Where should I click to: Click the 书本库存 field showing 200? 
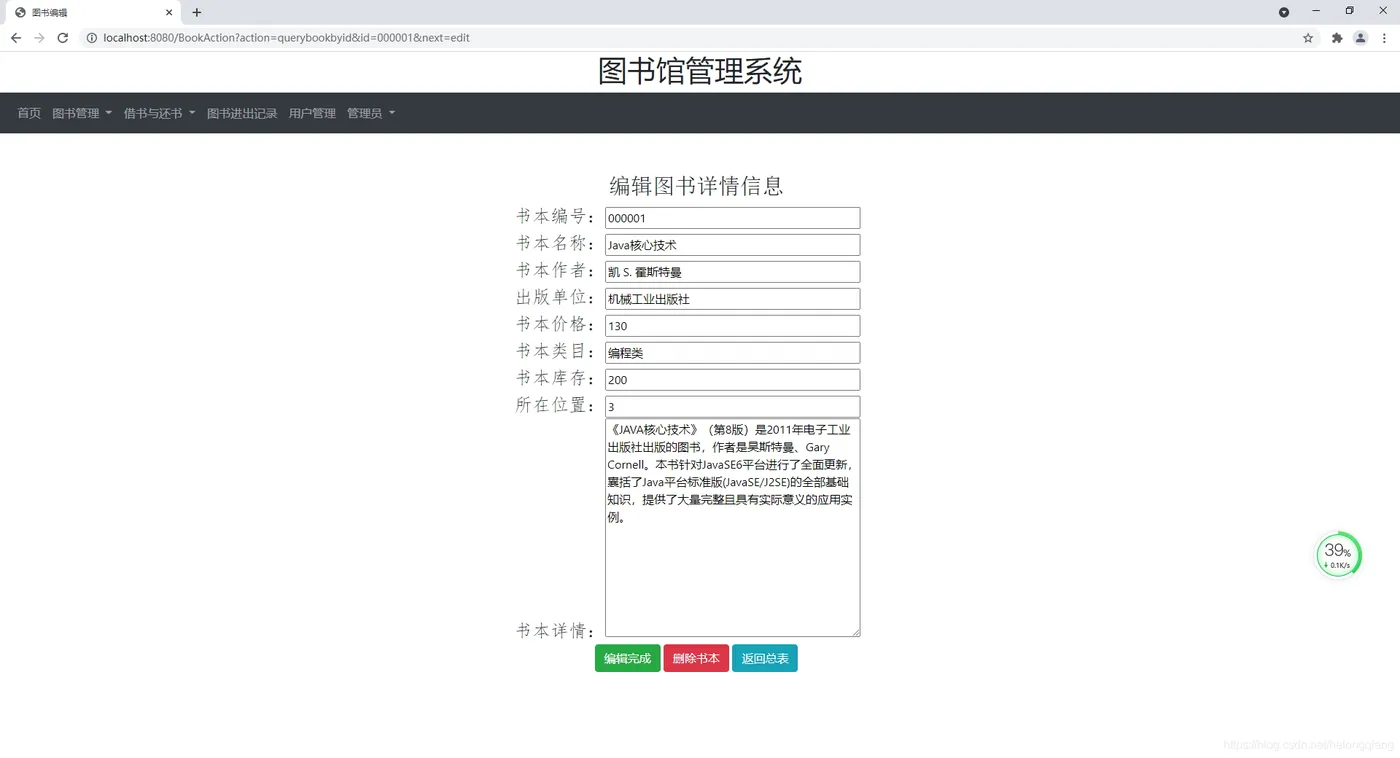click(732, 380)
